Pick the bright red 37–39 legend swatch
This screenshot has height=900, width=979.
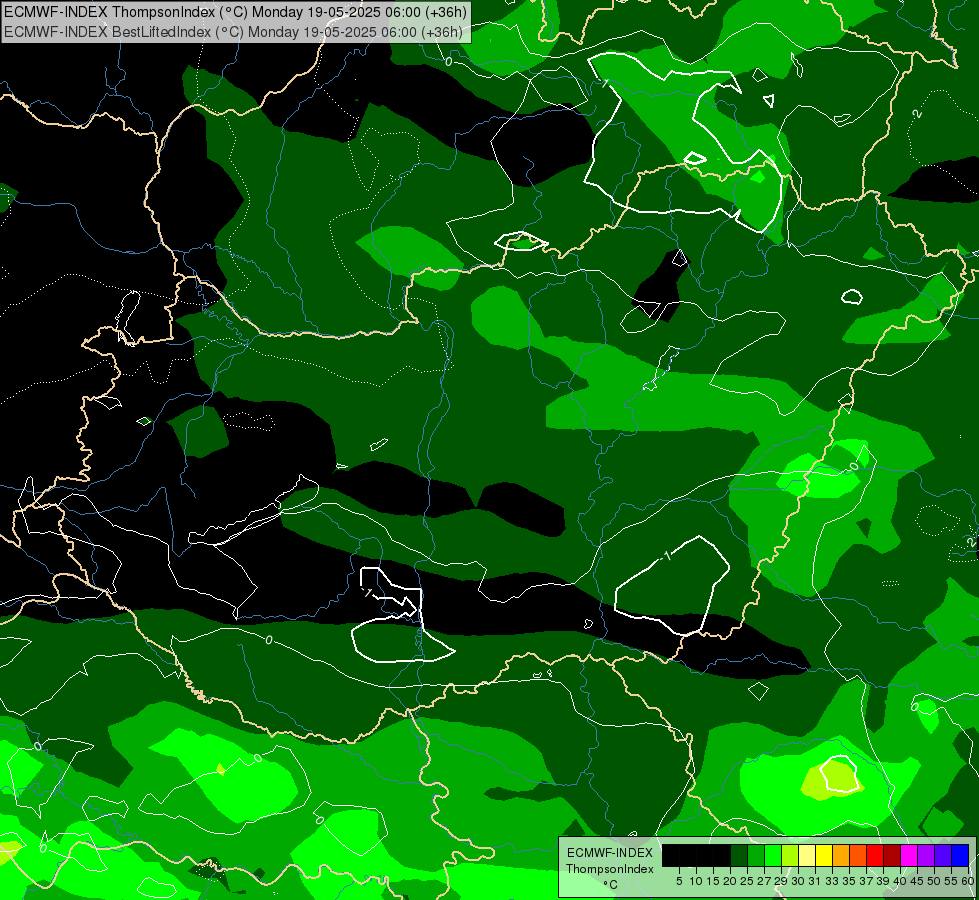click(875, 855)
